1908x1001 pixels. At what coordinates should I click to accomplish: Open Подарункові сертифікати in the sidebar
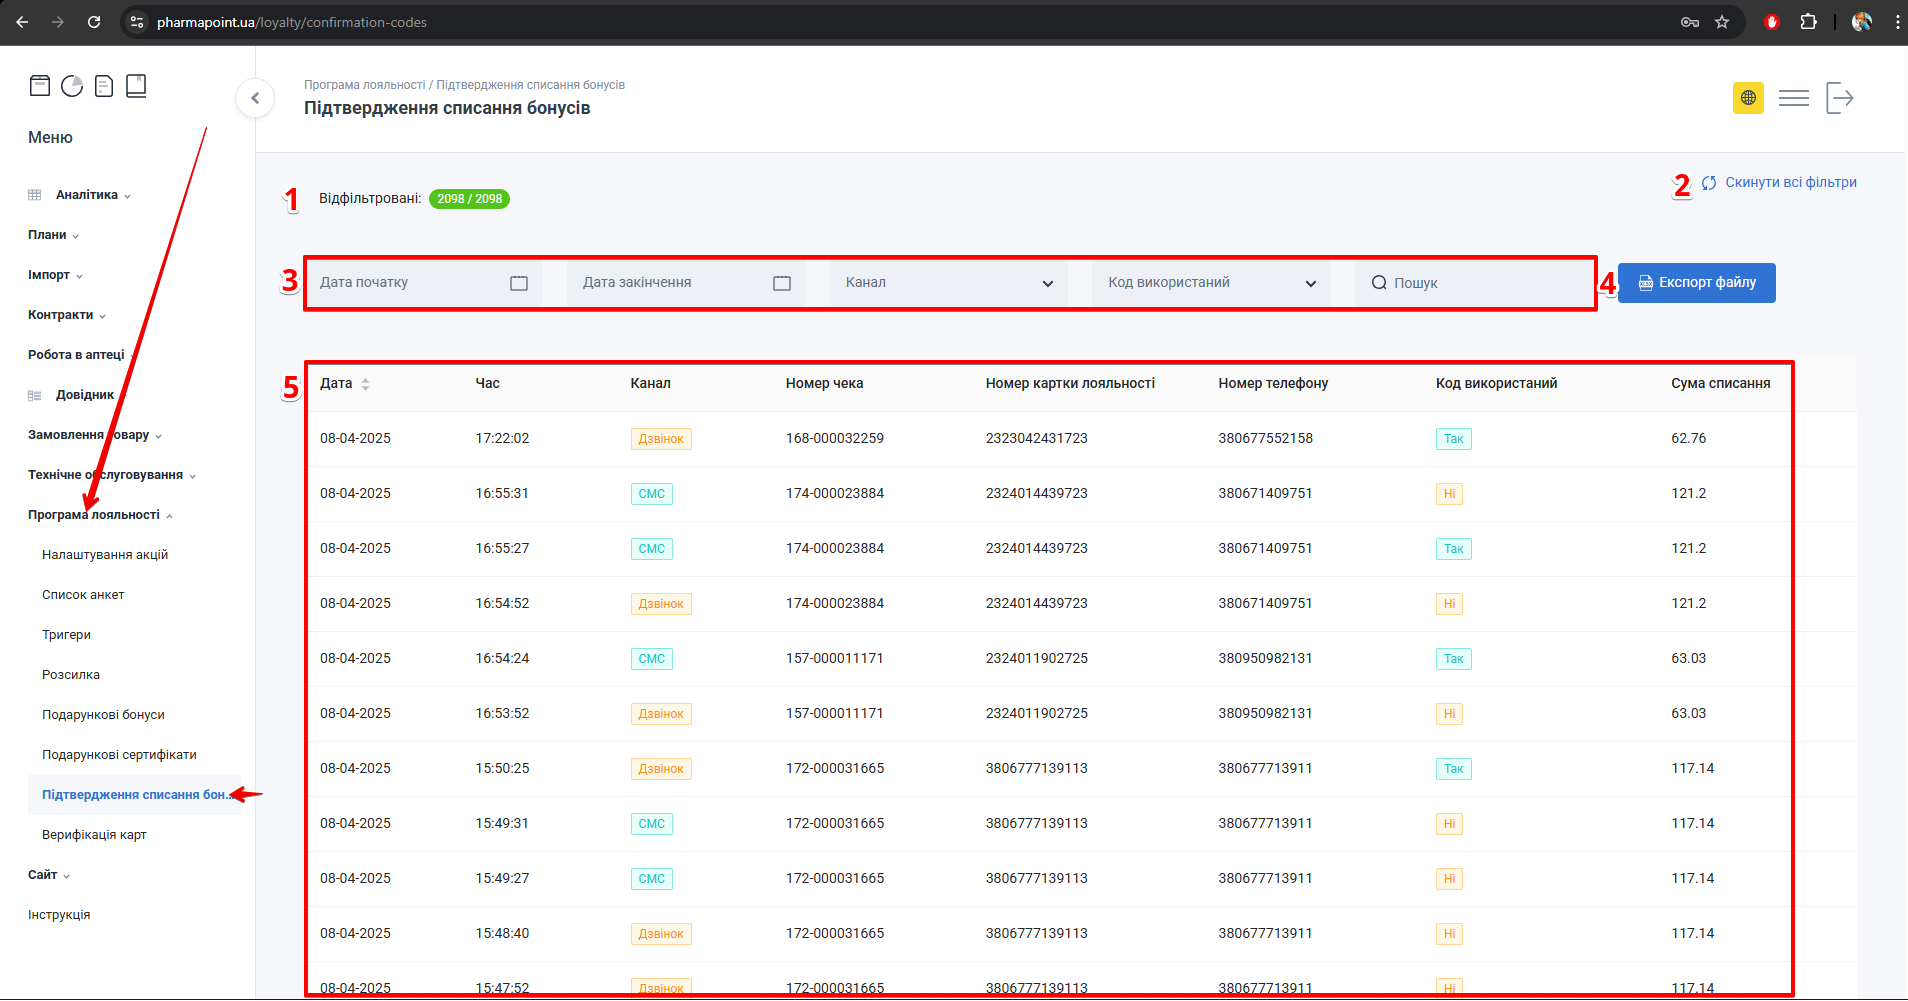pyautogui.click(x=119, y=755)
